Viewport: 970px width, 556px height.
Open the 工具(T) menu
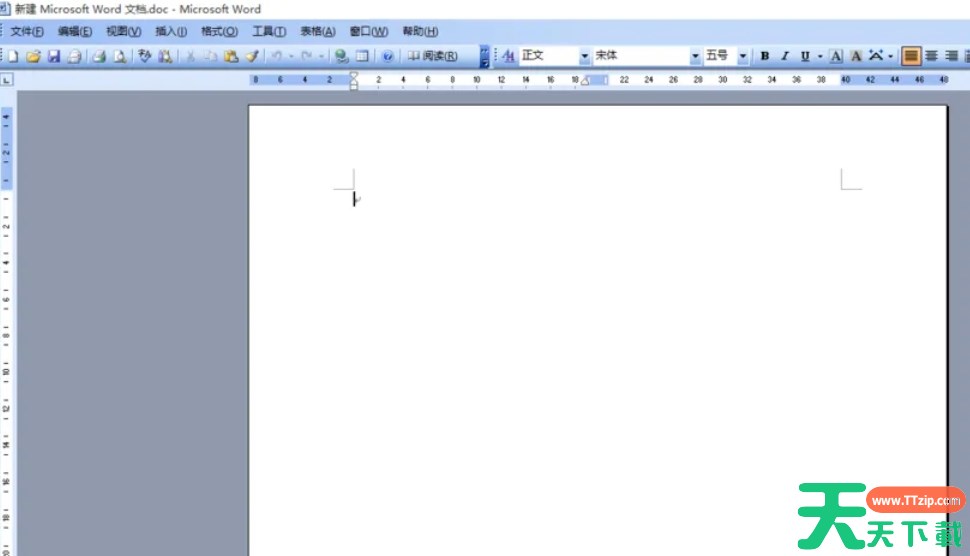coord(269,32)
